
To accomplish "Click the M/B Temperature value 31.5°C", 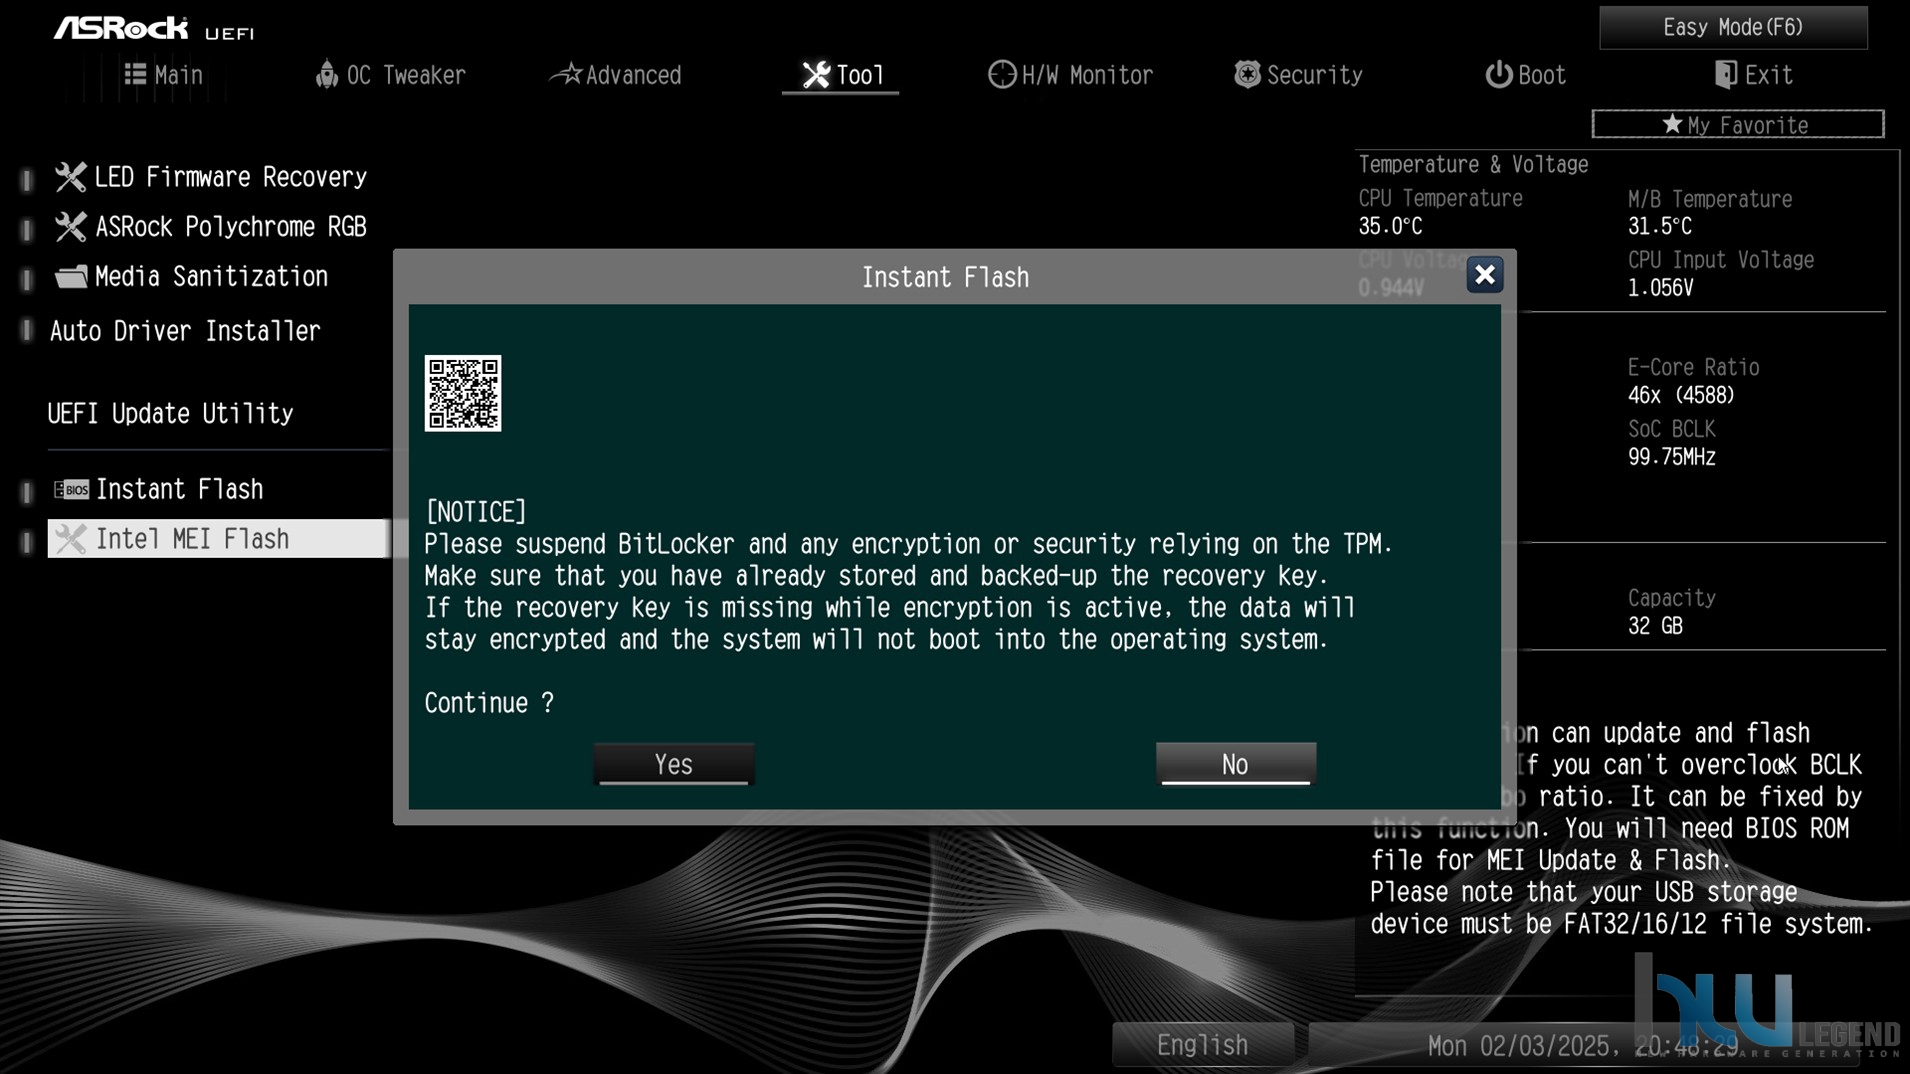I will (1659, 227).
